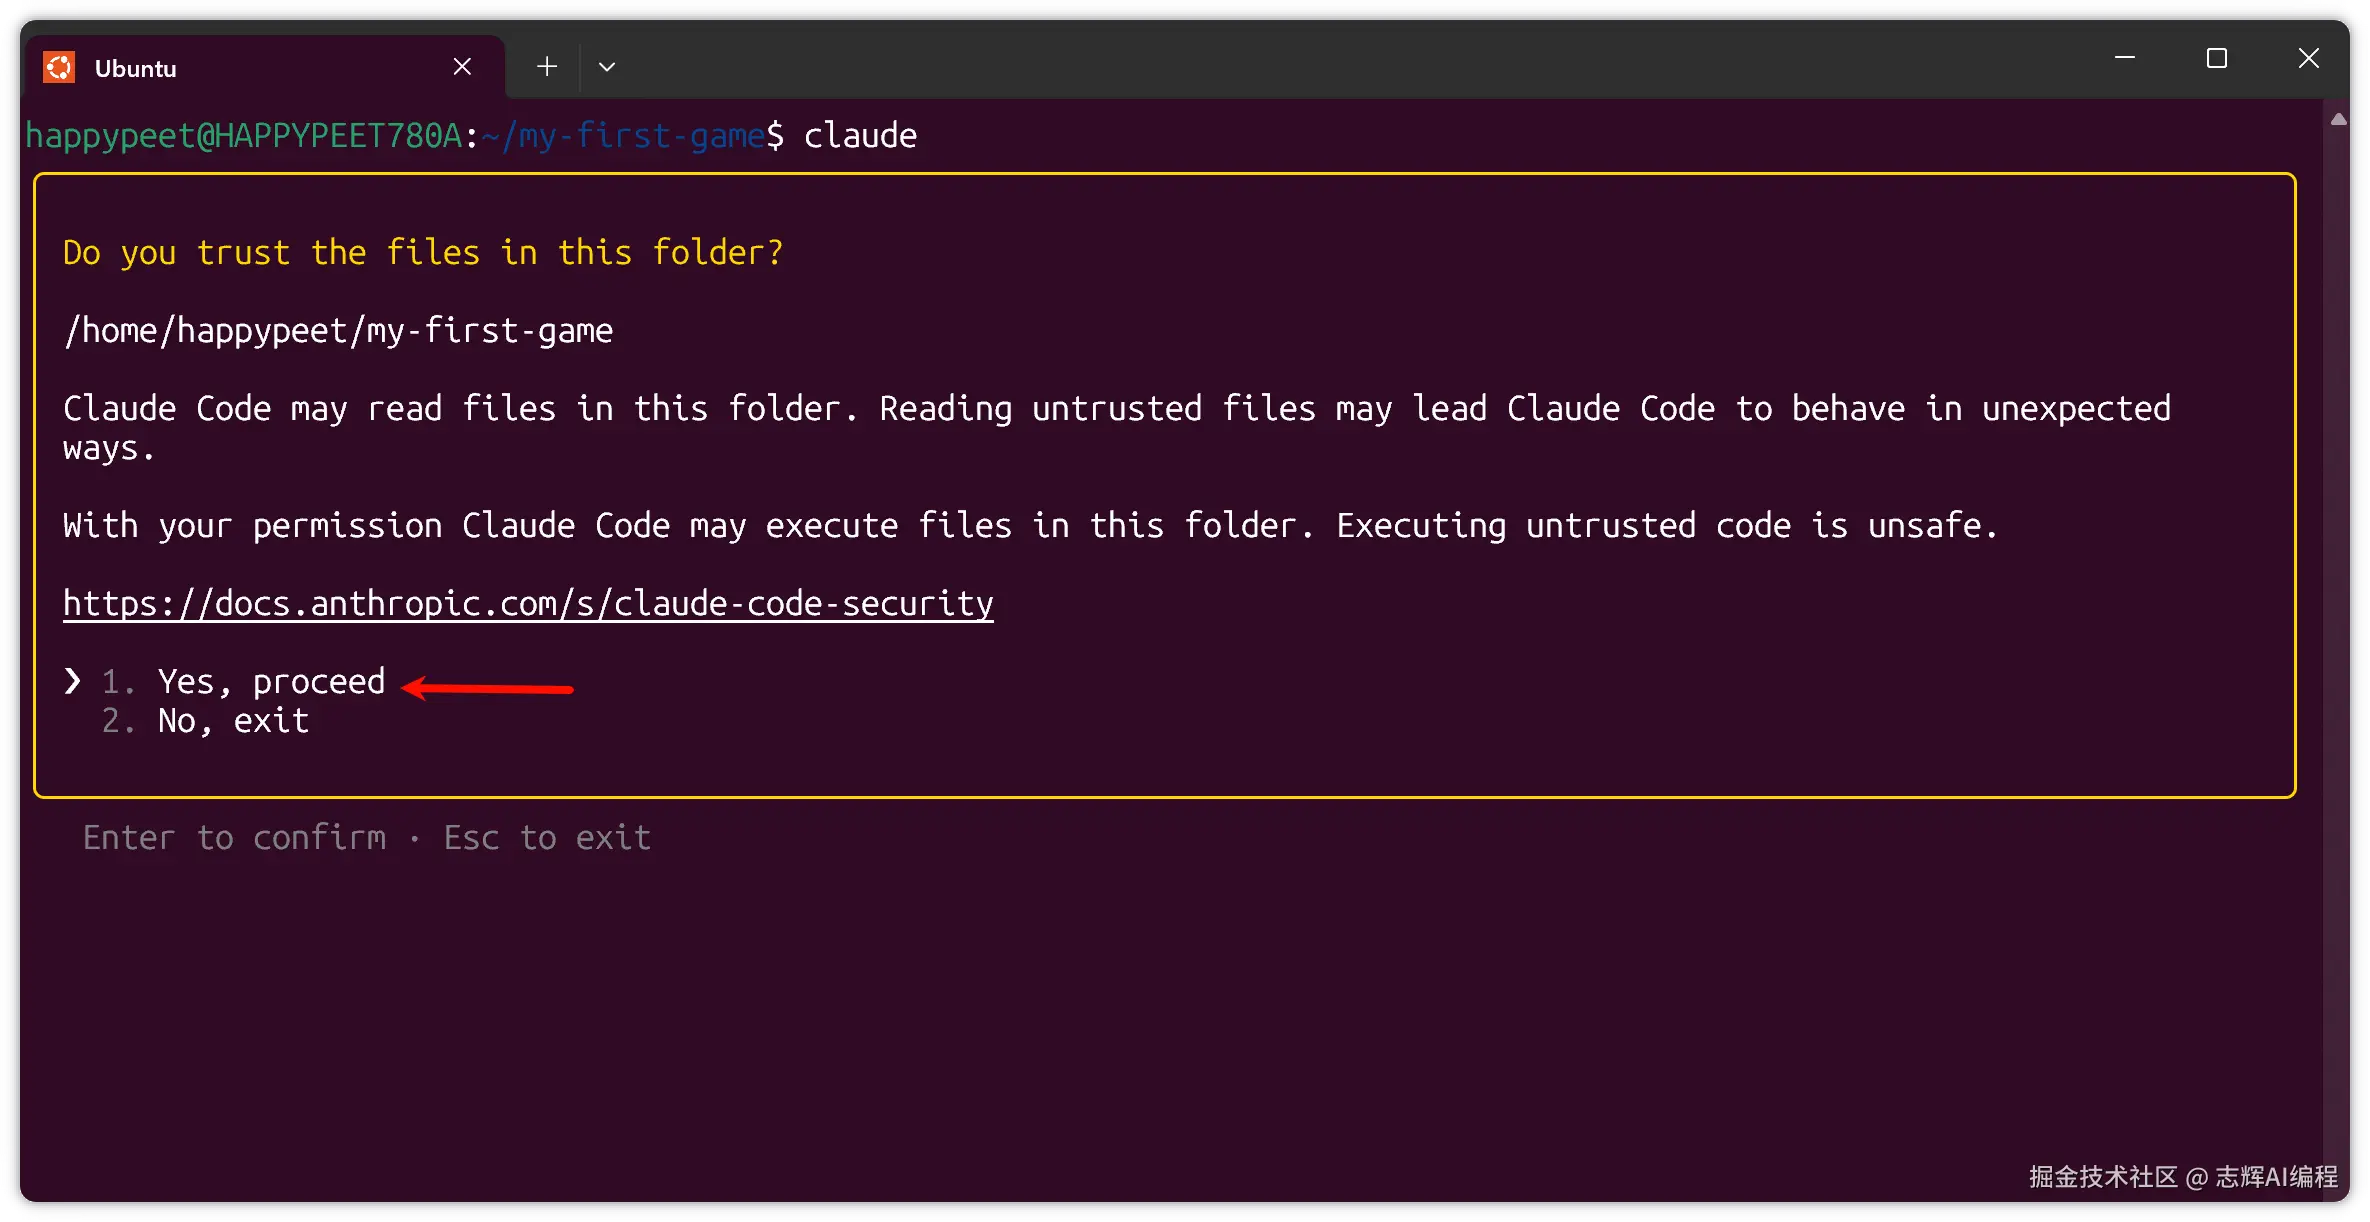Choose option 2 "No, exit"
The height and width of the screenshot is (1222, 2370).
(x=233, y=721)
